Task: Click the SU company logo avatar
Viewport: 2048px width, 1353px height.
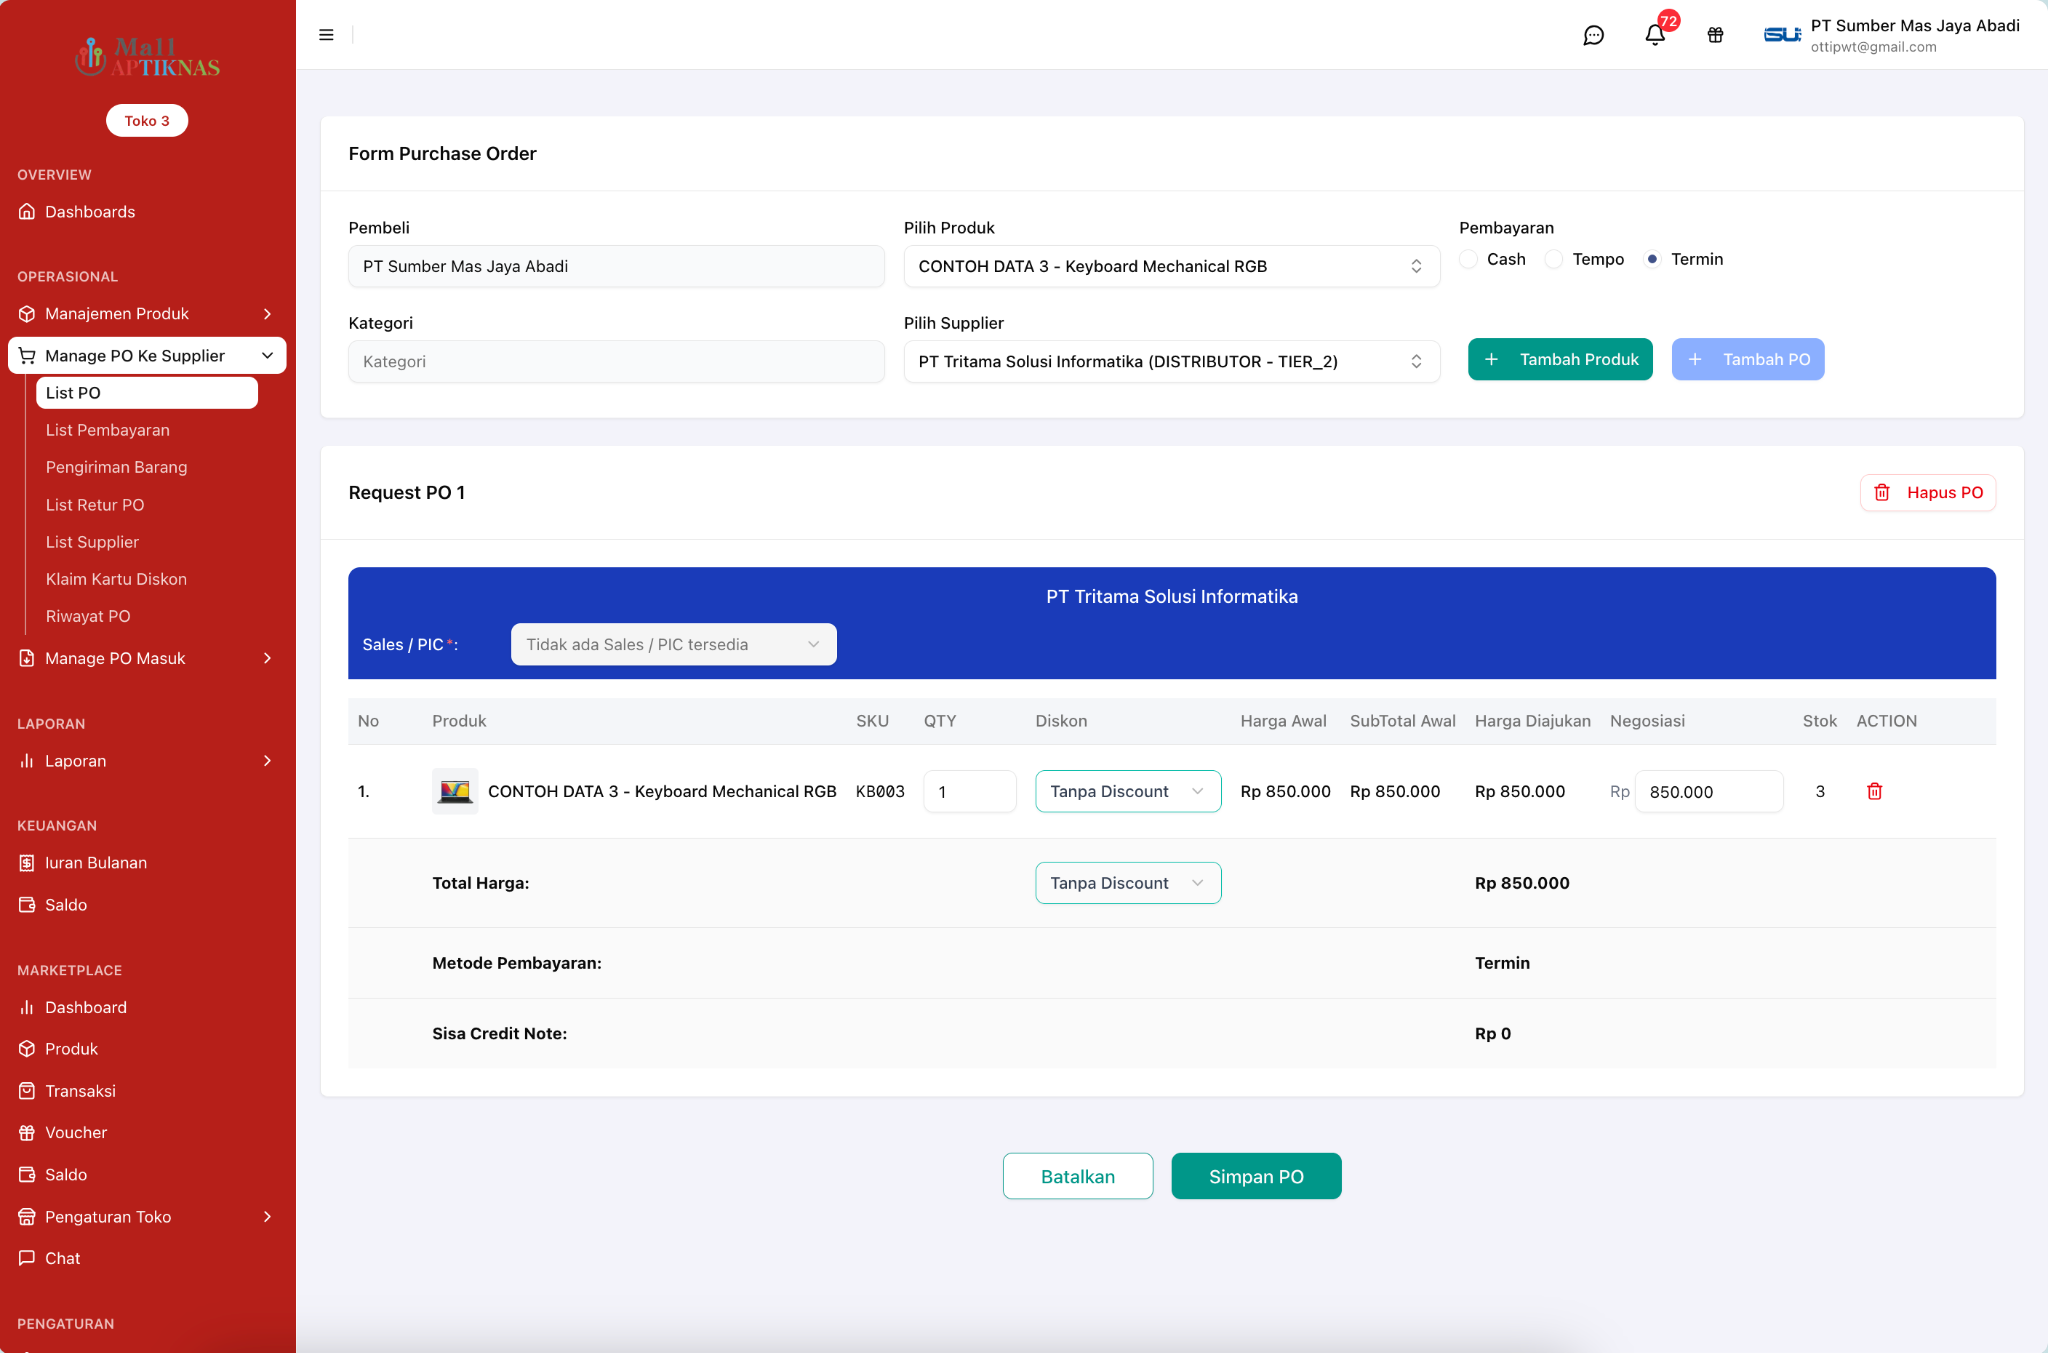Action: pyautogui.click(x=1782, y=35)
